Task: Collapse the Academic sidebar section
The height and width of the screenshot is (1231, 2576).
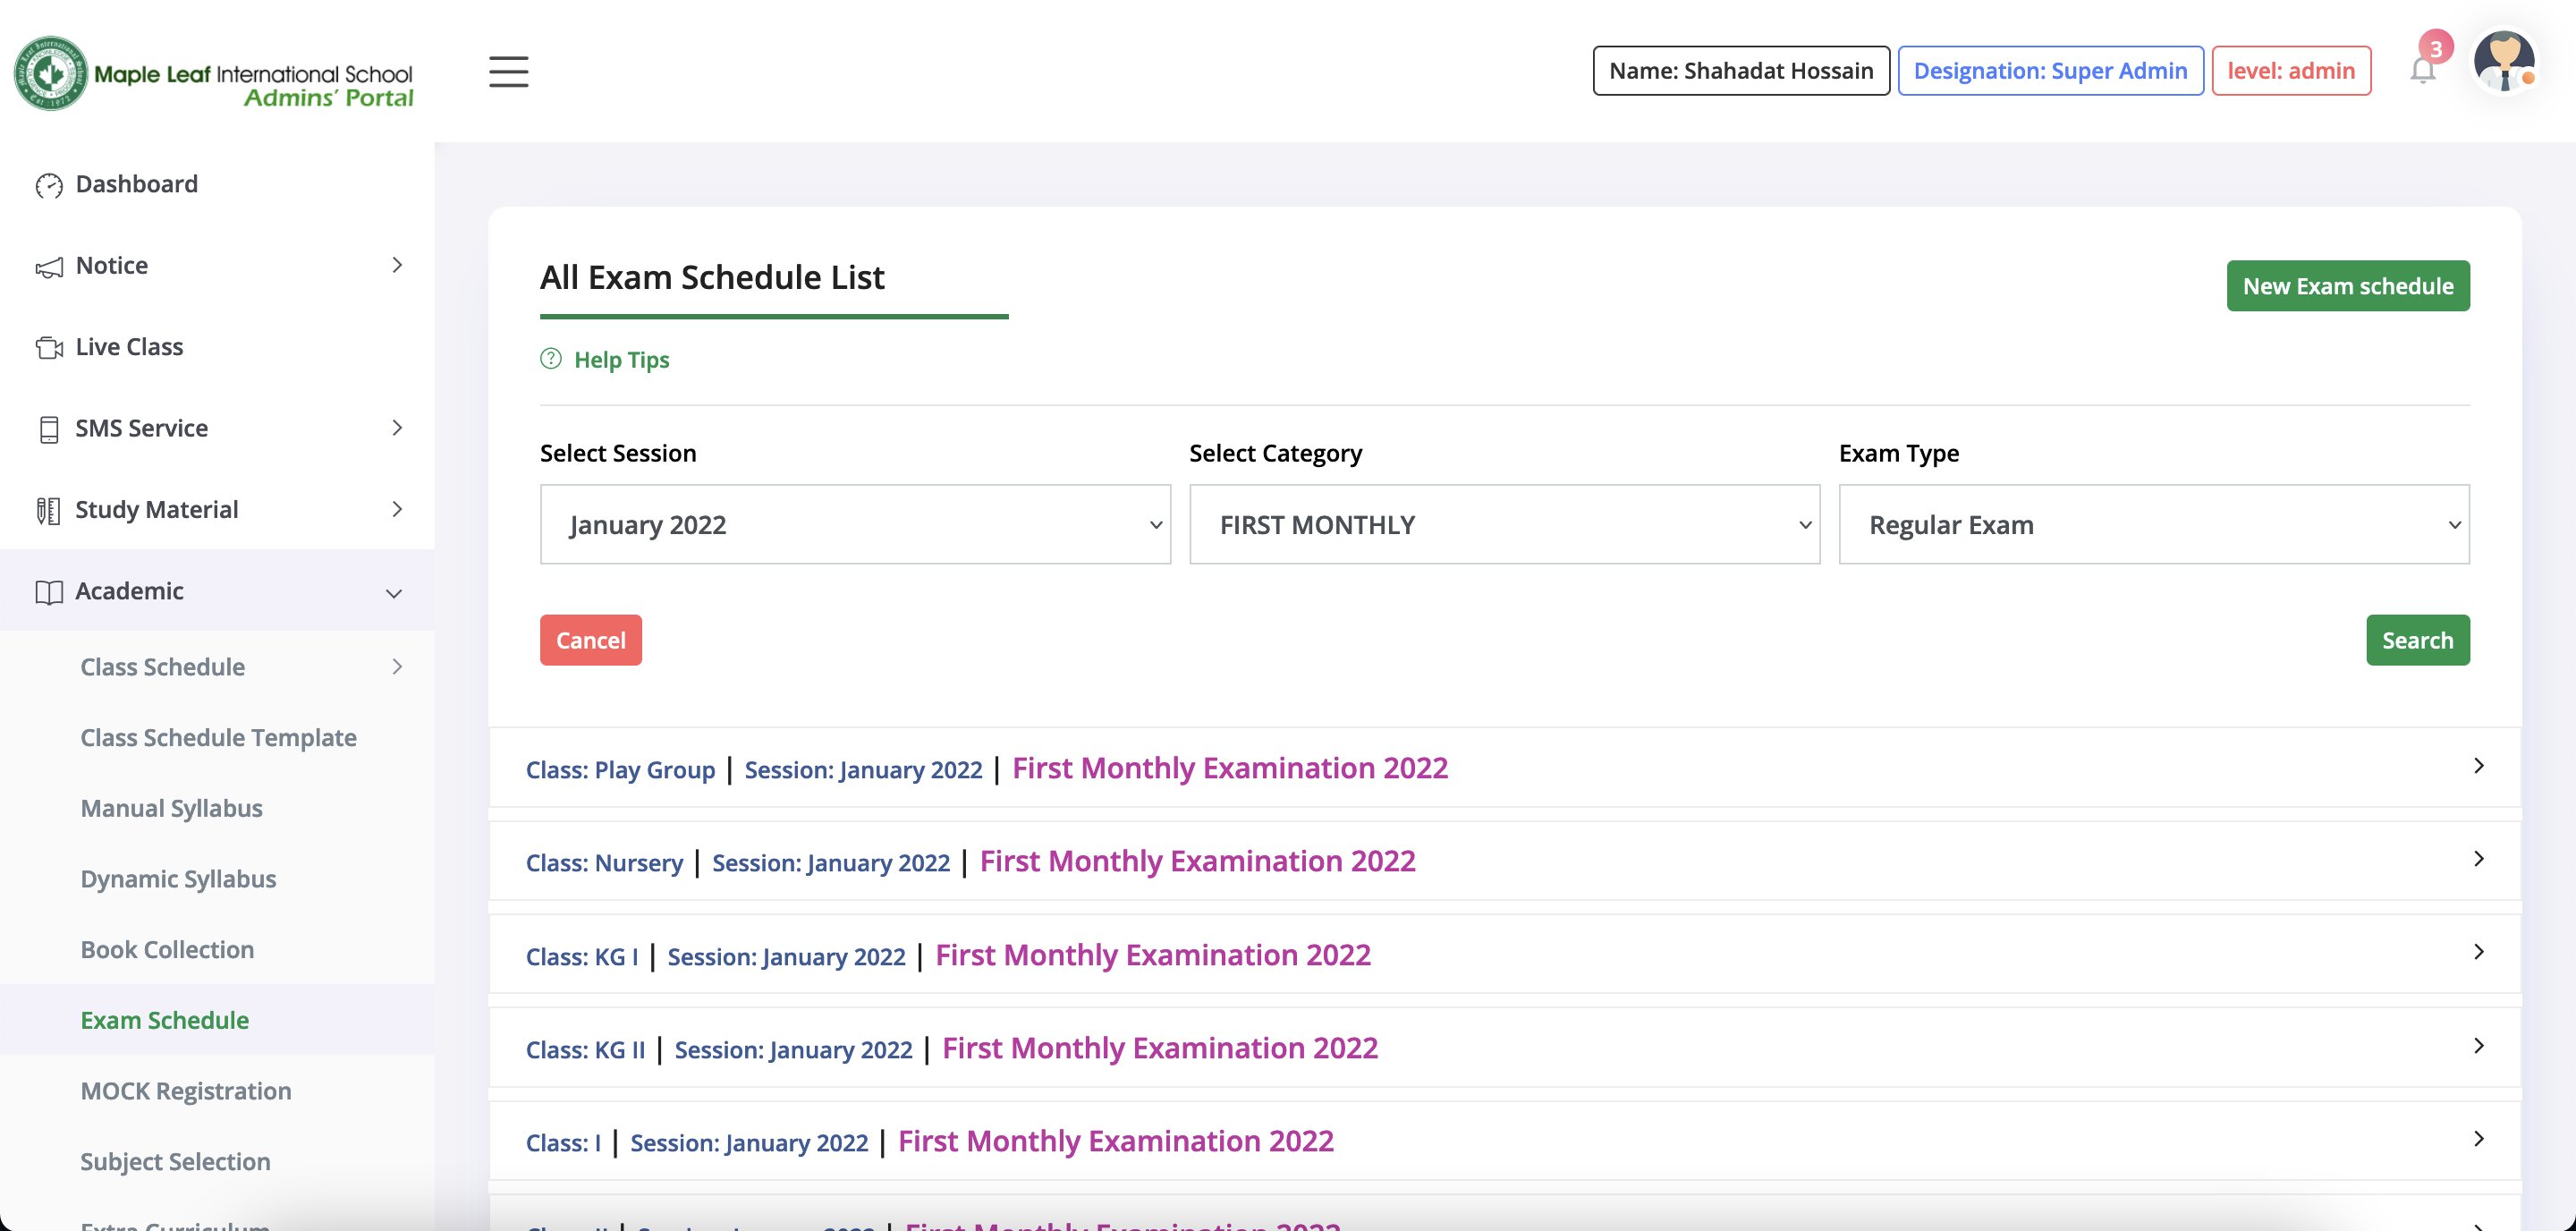Action: pos(394,592)
